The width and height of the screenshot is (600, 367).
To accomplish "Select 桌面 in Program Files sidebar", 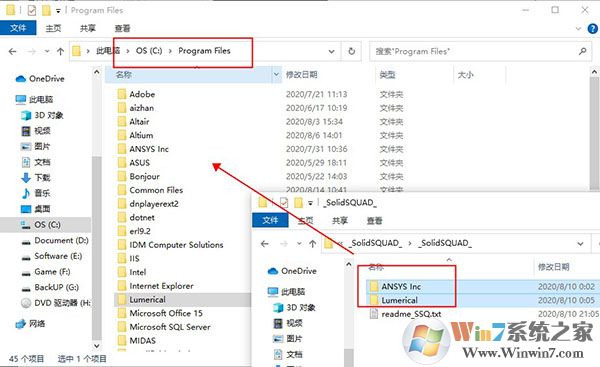I will click(36, 209).
